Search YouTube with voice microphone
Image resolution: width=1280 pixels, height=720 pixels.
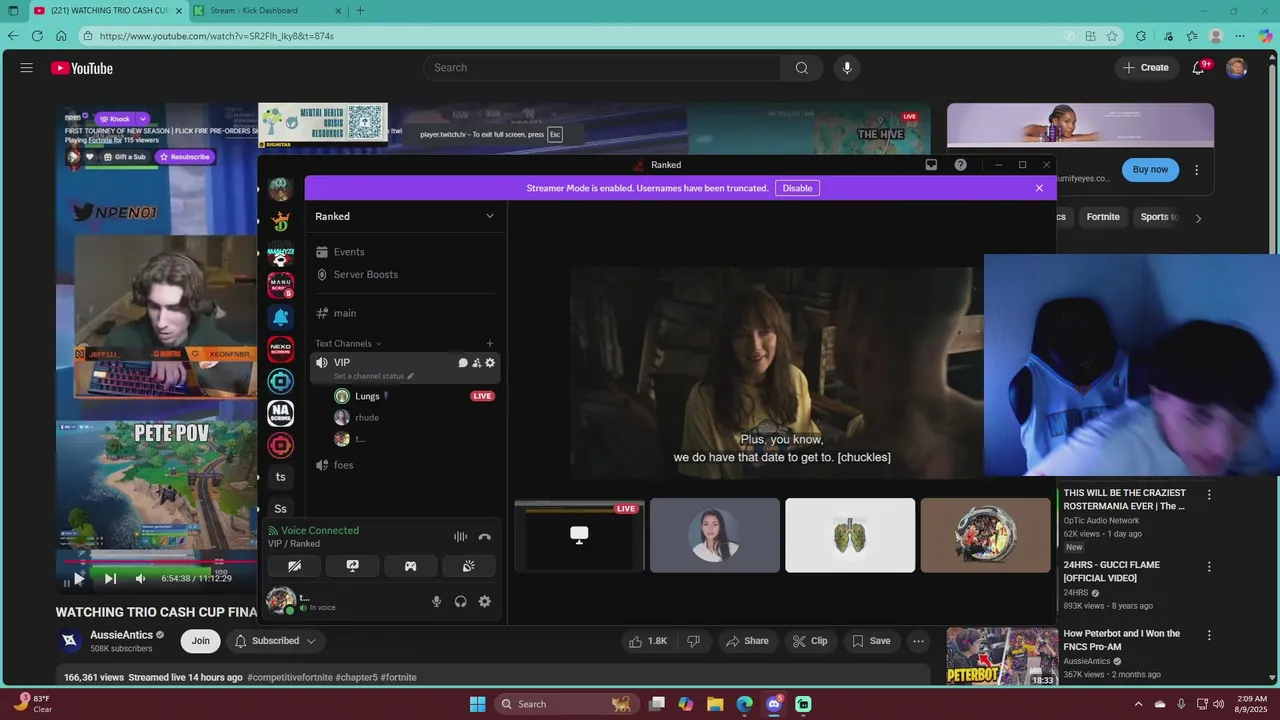tap(847, 68)
